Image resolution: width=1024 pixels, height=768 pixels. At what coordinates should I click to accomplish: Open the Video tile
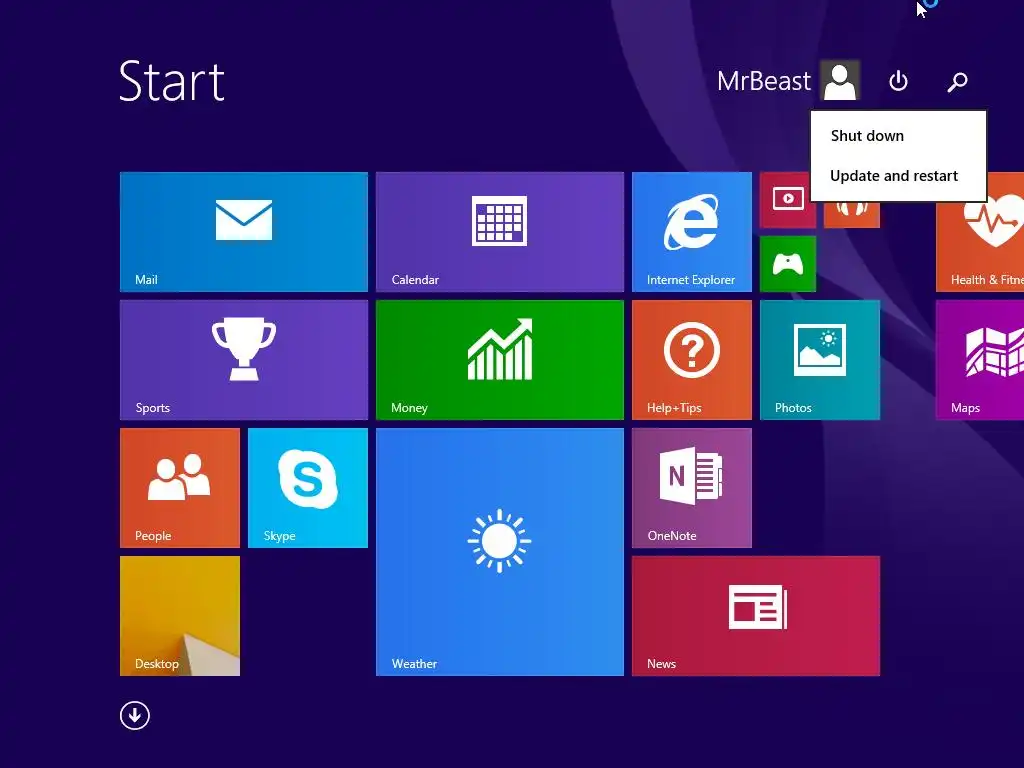(x=787, y=200)
